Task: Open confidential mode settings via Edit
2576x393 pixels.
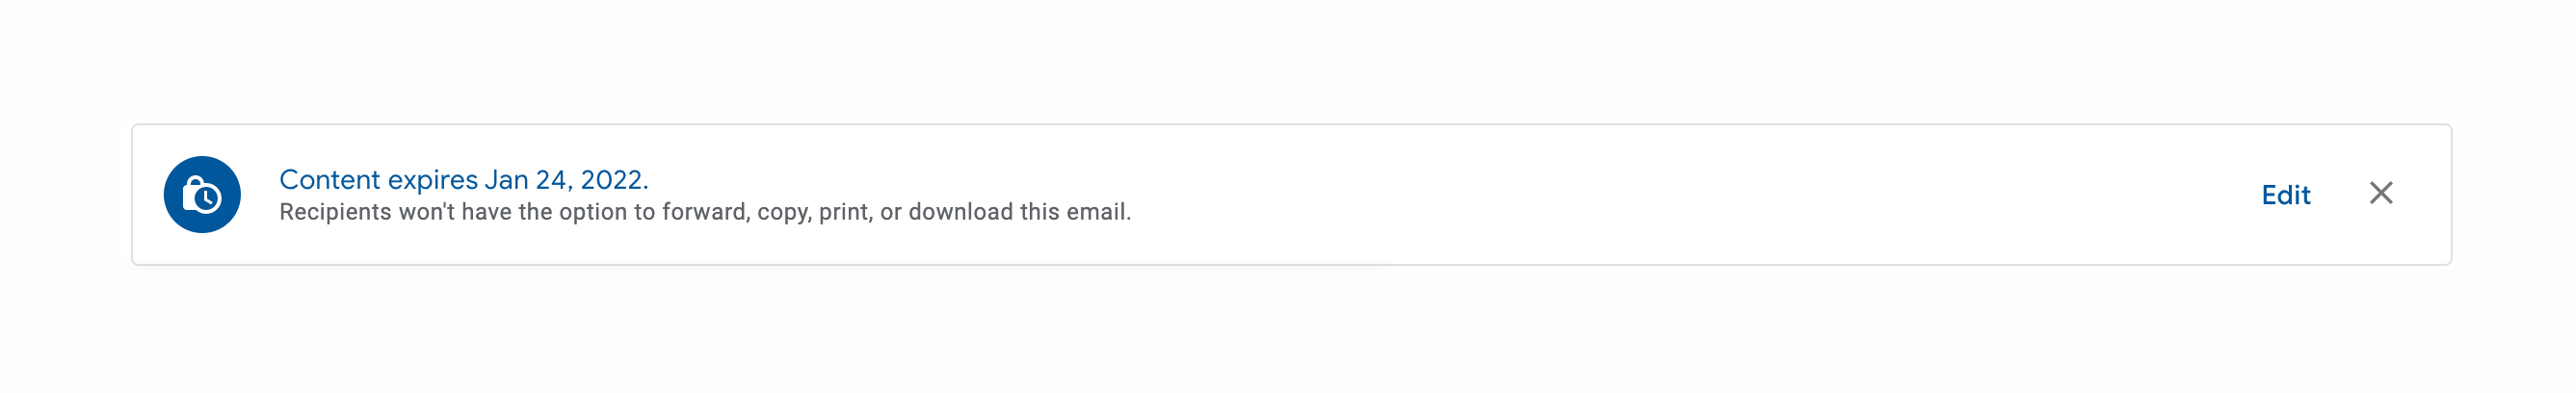Action: click(x=2285, y=195)
